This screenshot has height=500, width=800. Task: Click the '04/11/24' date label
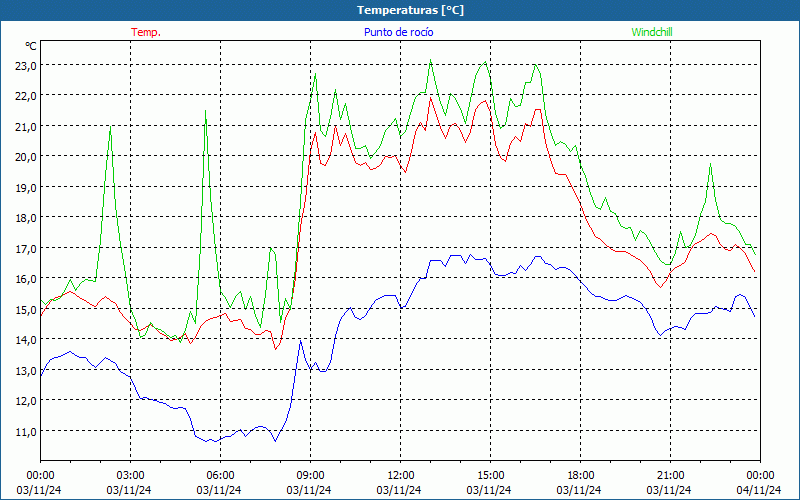(759, 490)
